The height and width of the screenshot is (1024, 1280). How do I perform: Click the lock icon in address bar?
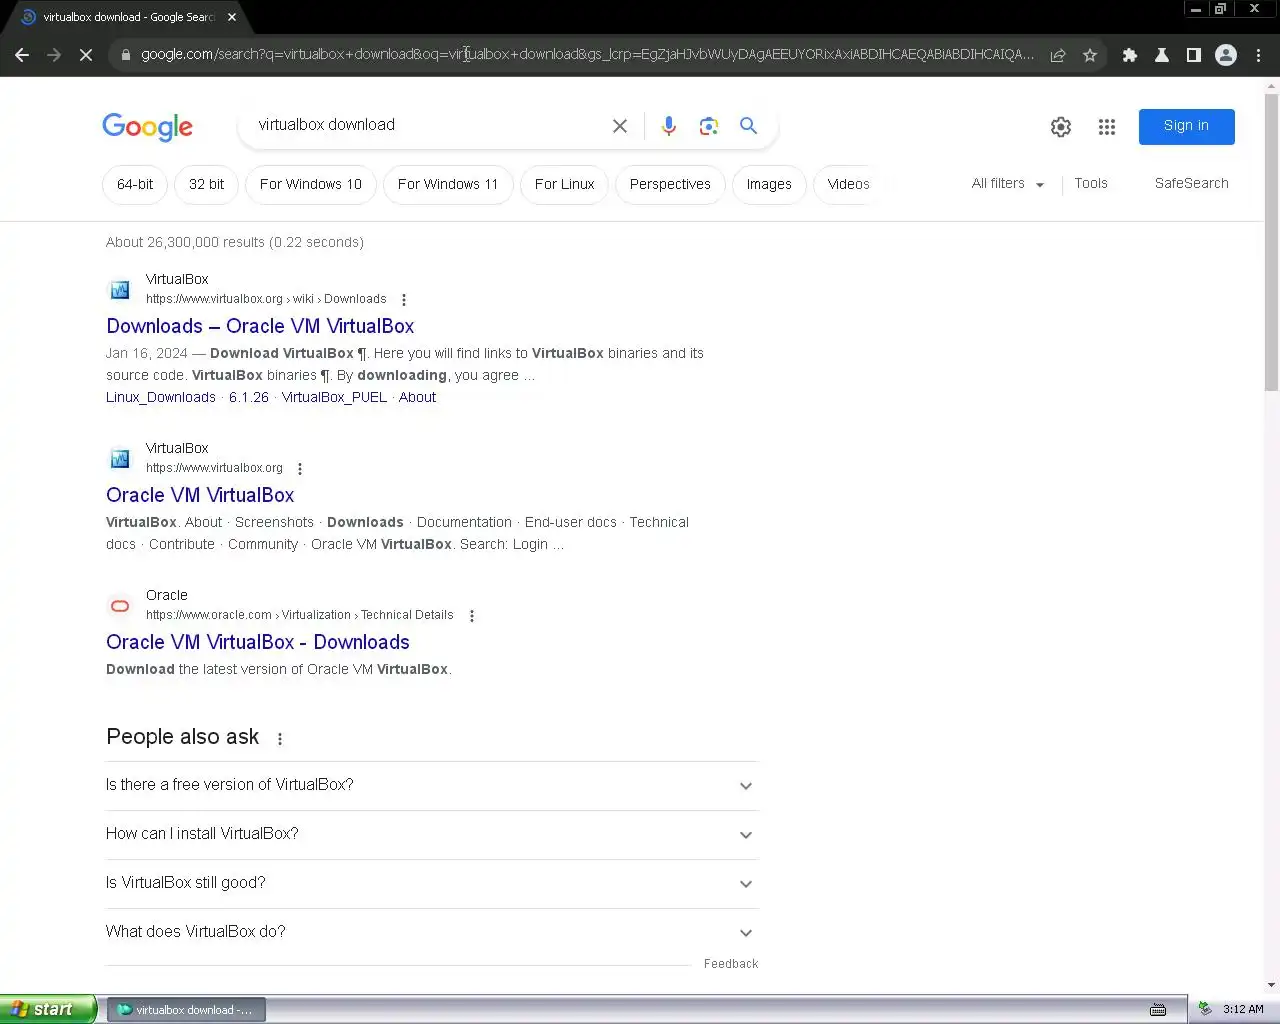pos(125,55)
